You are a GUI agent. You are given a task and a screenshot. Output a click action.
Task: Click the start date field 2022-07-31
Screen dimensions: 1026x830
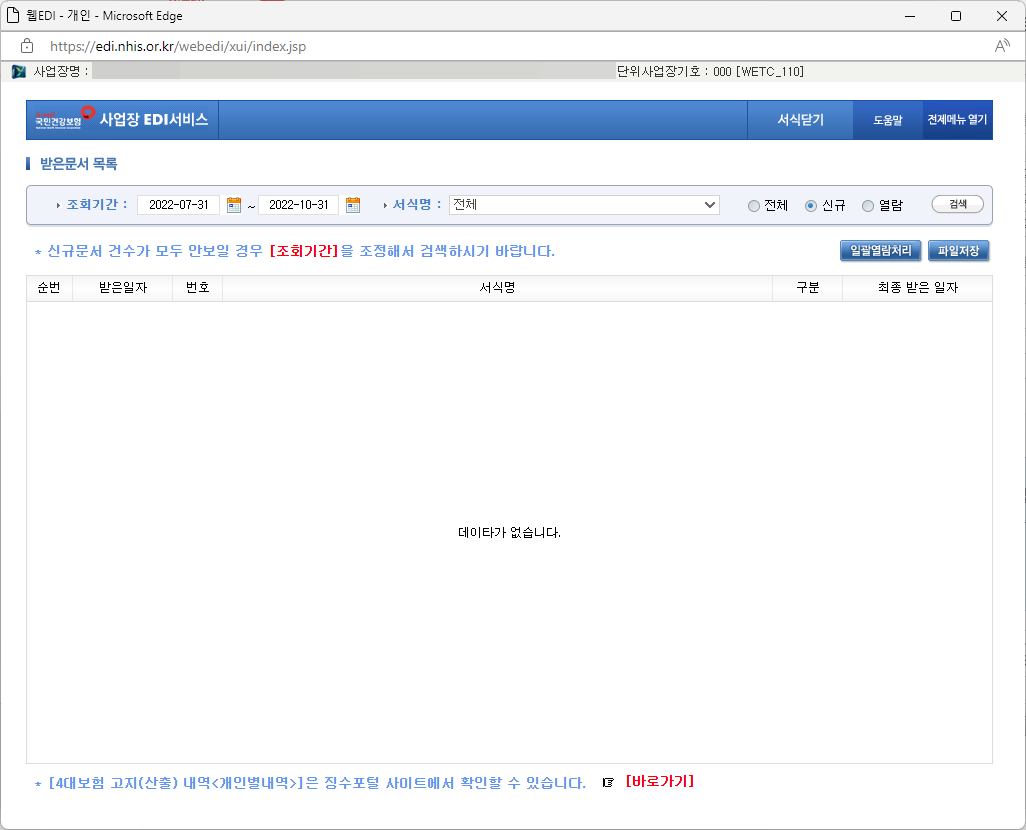click(x=179, y=205)
